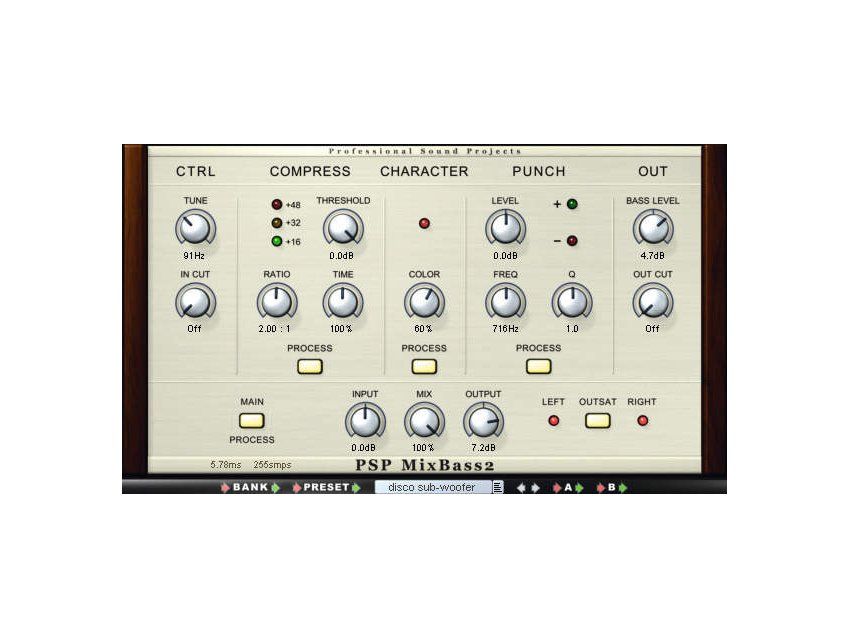Click the red left arrow before PRESET
This screenshot has height=638, width=850.
[297, 487]
